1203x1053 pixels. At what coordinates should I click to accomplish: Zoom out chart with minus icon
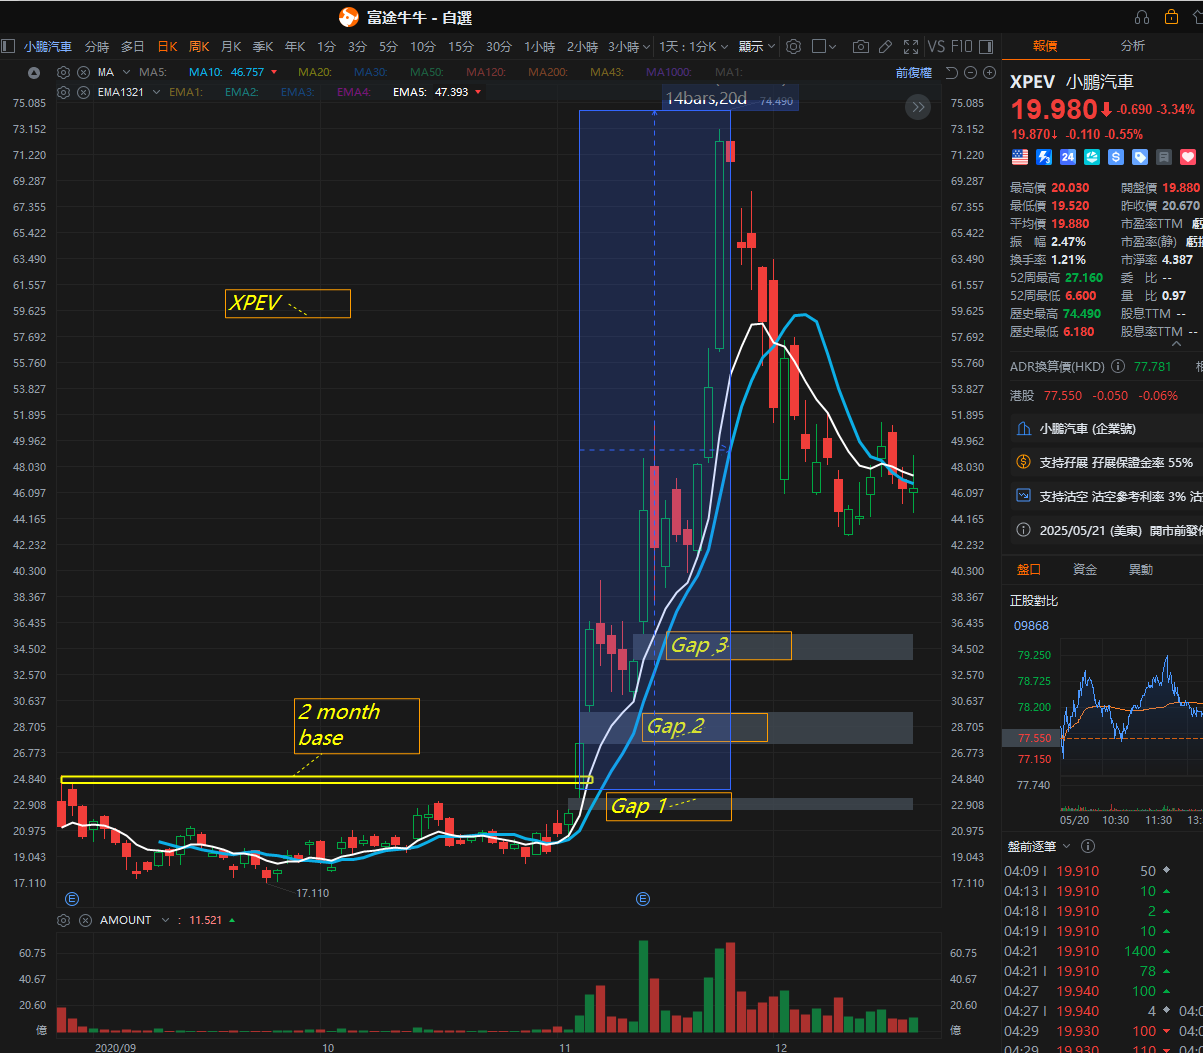click(x=970, y=72)
